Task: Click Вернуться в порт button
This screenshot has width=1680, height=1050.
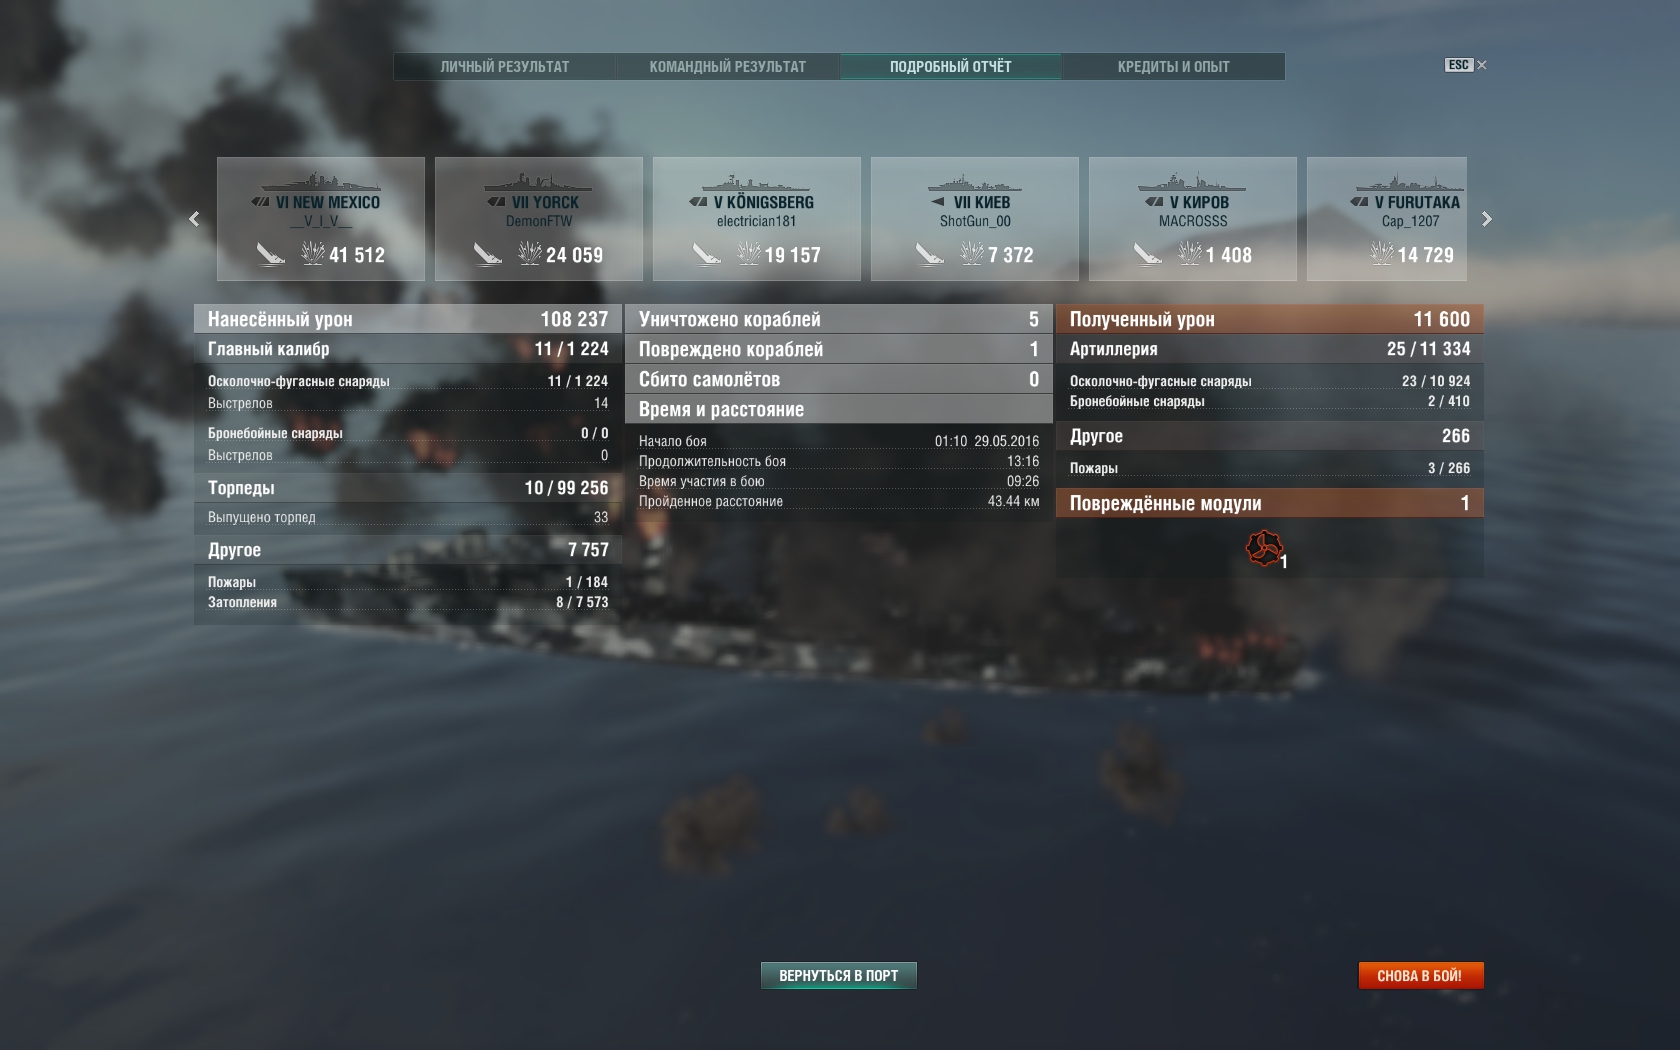Action: (x=839, y=975)
